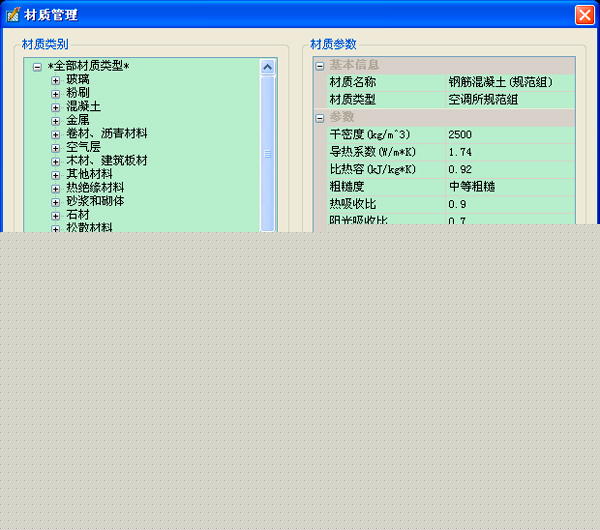The width and height of the screenshot is (600, 530).
Task: Edit the 比热容 value 0.92
Action: tap(510, 170)
